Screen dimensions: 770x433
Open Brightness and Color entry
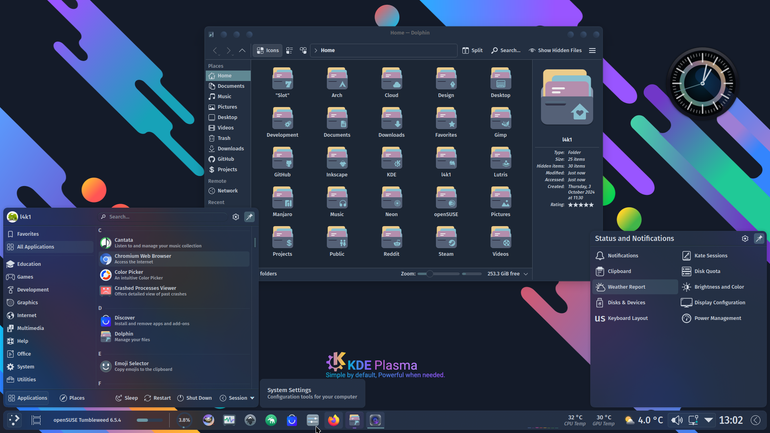click(x=722, y=287)
